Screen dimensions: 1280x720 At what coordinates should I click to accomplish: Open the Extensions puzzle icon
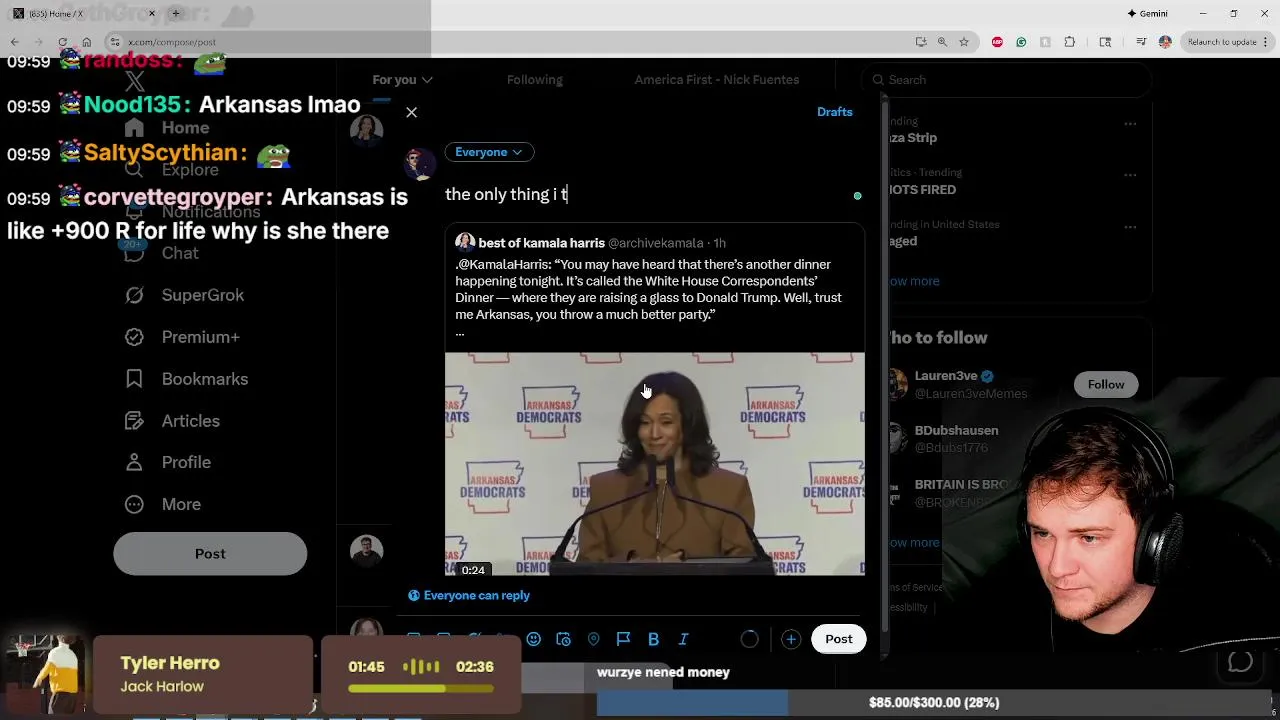coord(1069,42)
